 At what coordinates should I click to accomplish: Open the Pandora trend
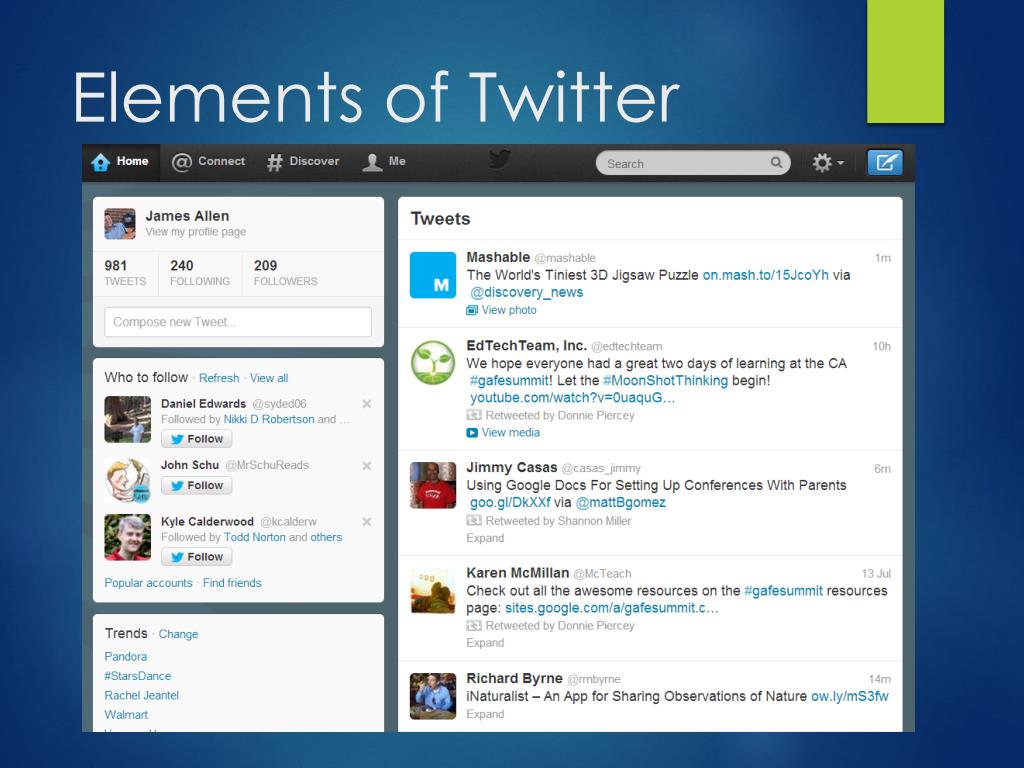coord(125,656)
